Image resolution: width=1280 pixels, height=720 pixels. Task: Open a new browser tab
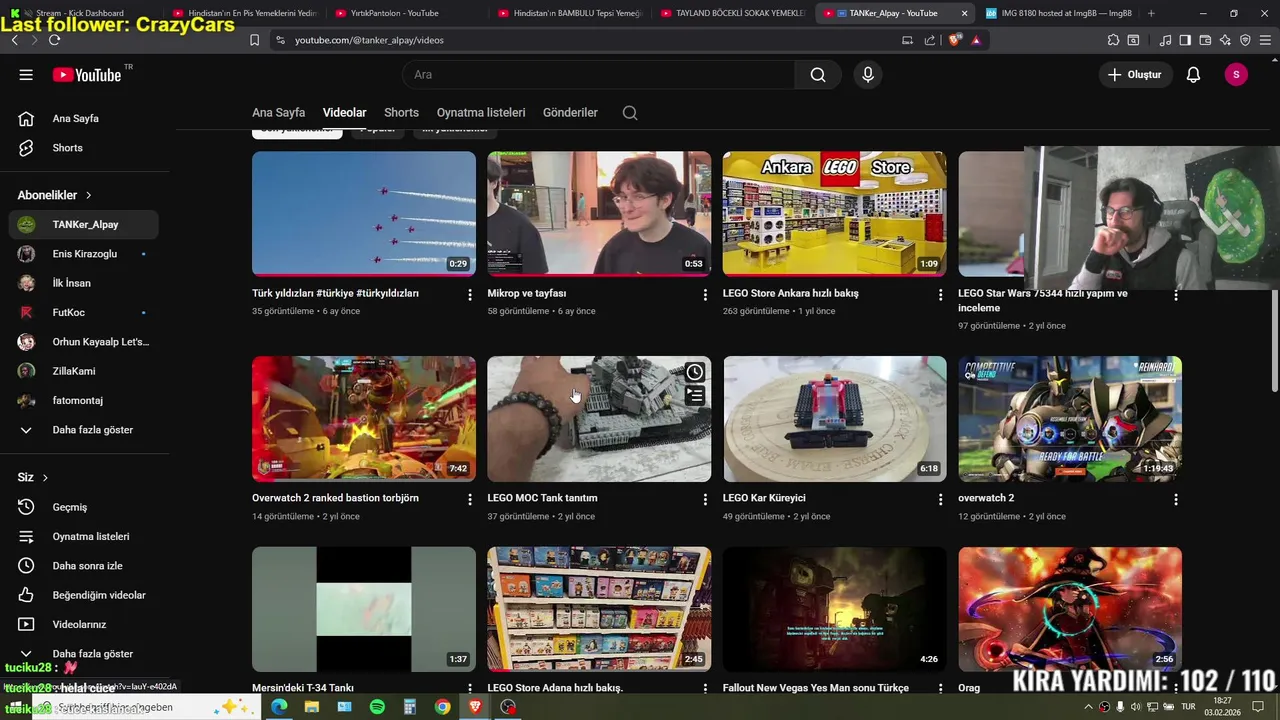[1151, 13]
